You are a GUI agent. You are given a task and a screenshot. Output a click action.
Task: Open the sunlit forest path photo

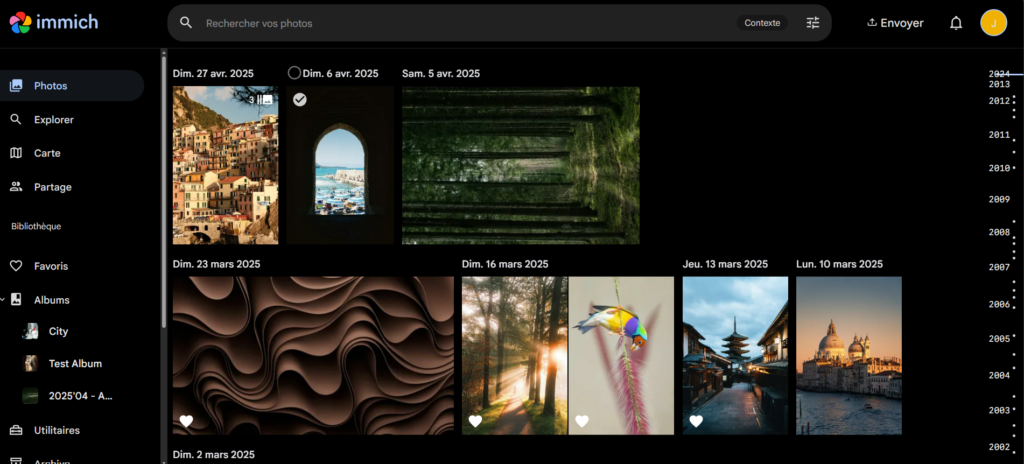pos(515,356)
